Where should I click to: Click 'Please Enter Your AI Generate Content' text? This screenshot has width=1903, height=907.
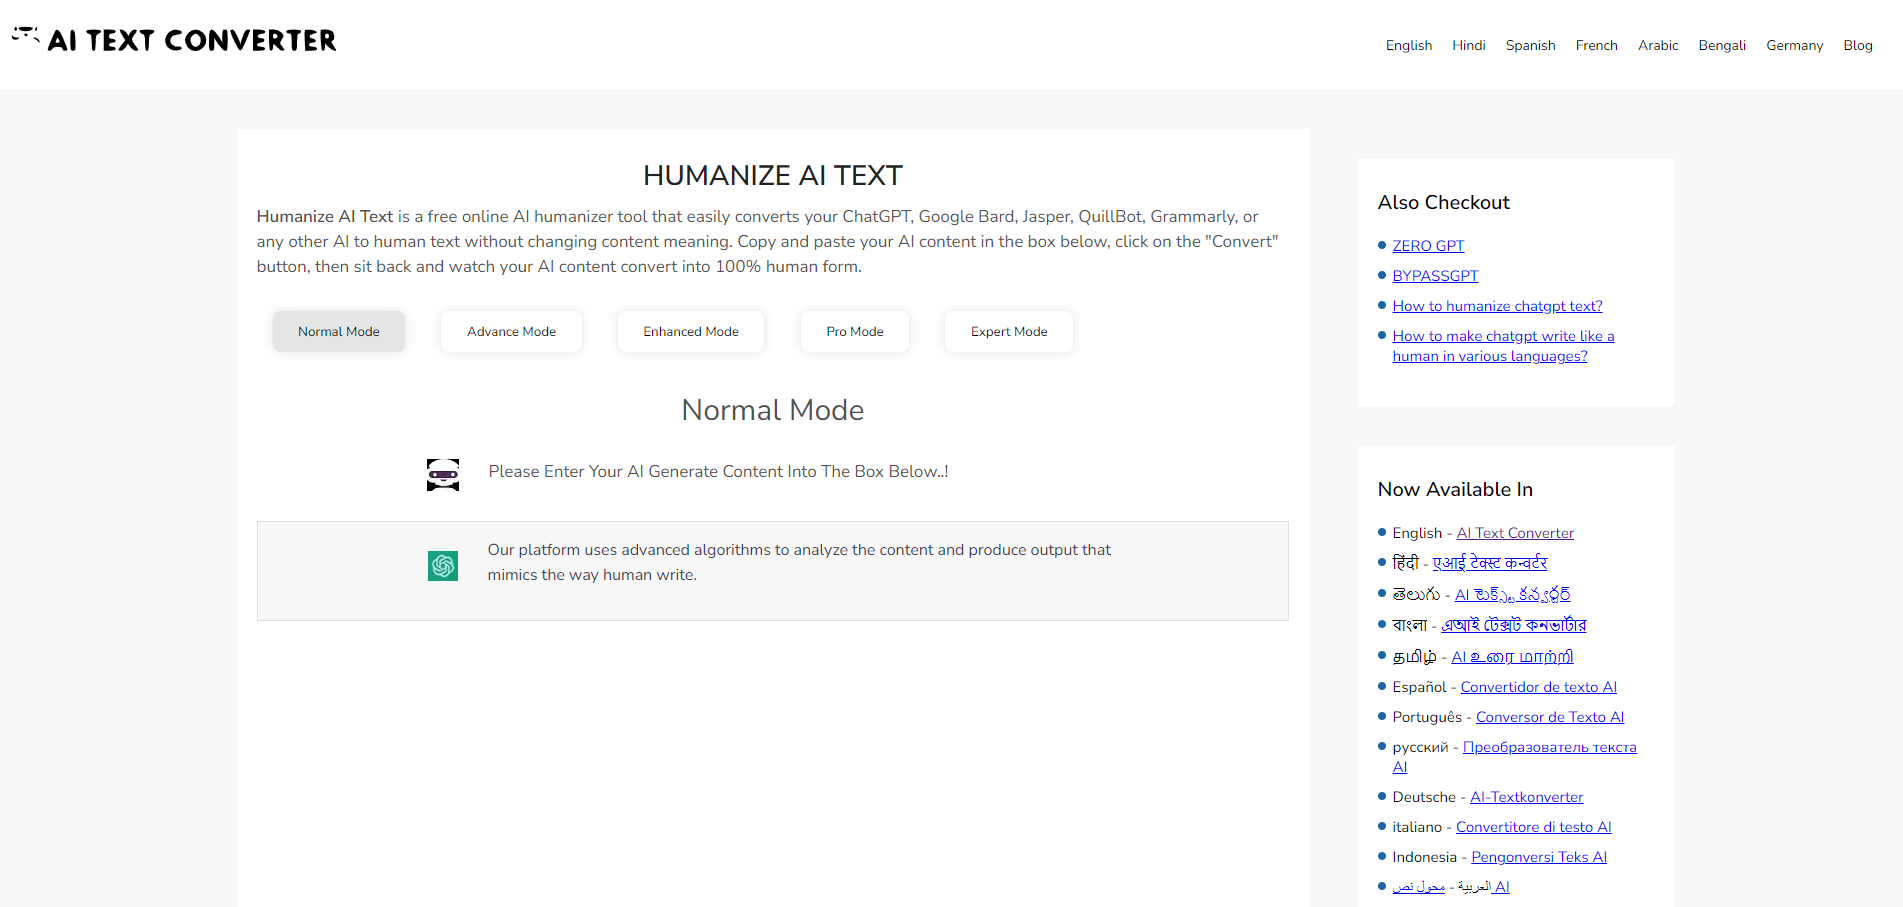[718, 471]
